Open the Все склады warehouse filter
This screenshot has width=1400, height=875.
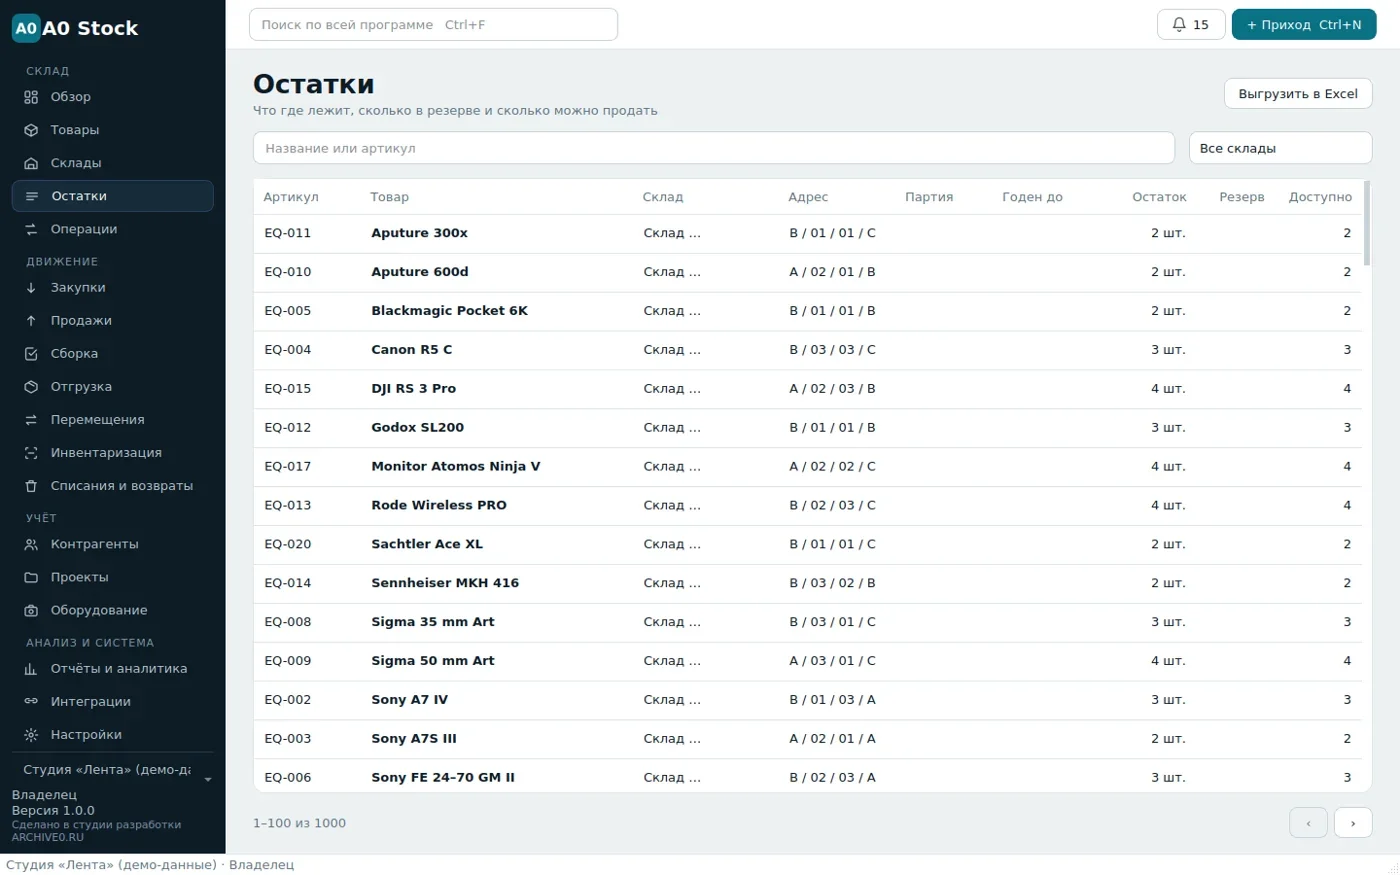pyautogui.click(x=1280, y=148)
